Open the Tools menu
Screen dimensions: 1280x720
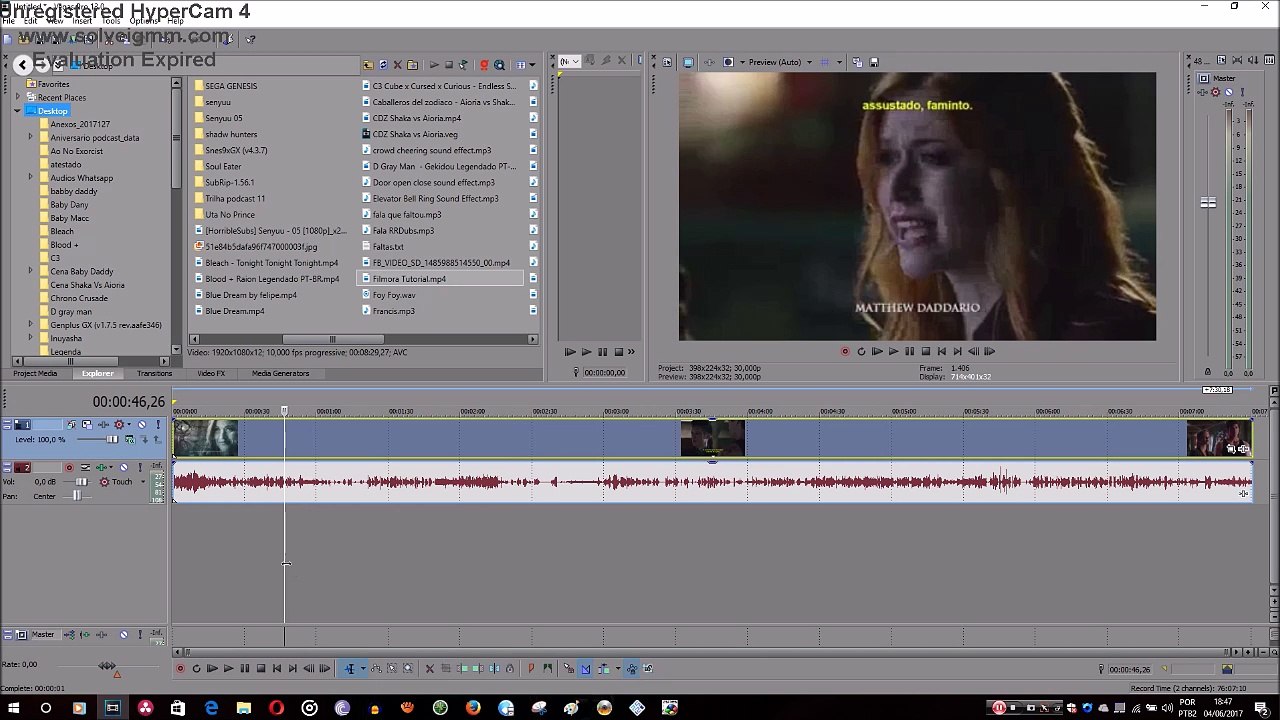pos(111,21)
